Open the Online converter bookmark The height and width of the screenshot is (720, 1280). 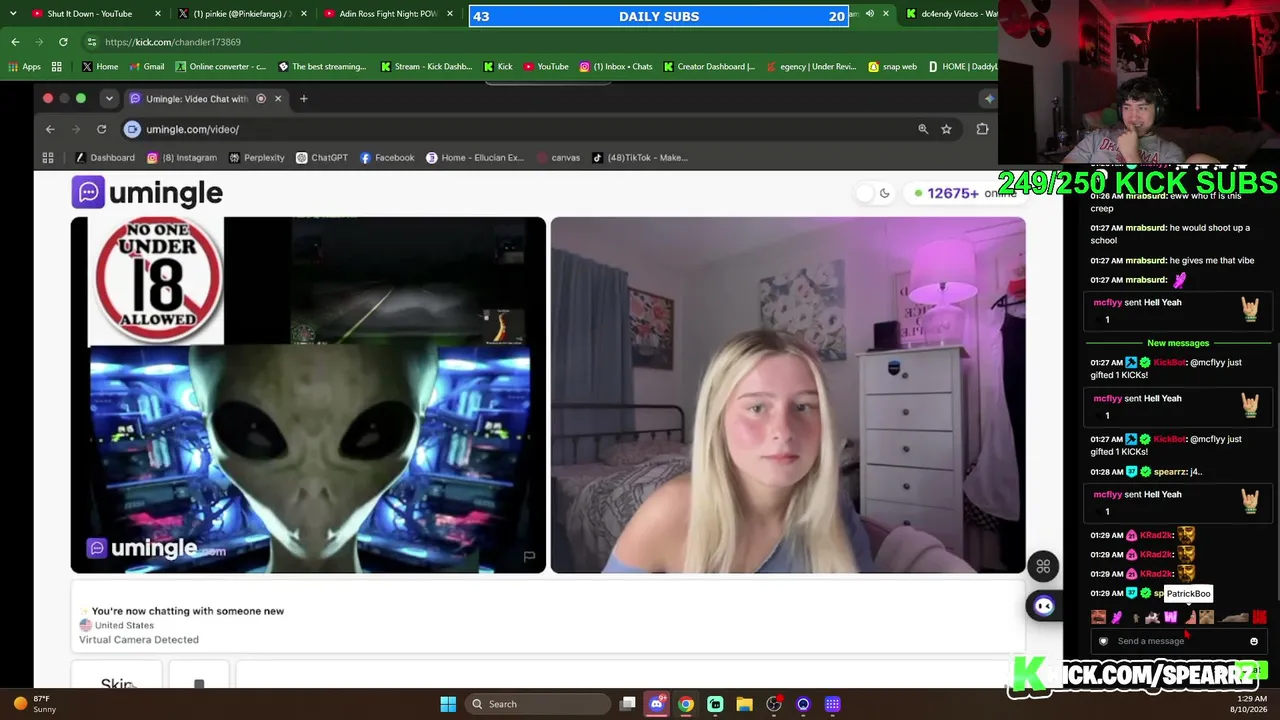pos(220,67)
